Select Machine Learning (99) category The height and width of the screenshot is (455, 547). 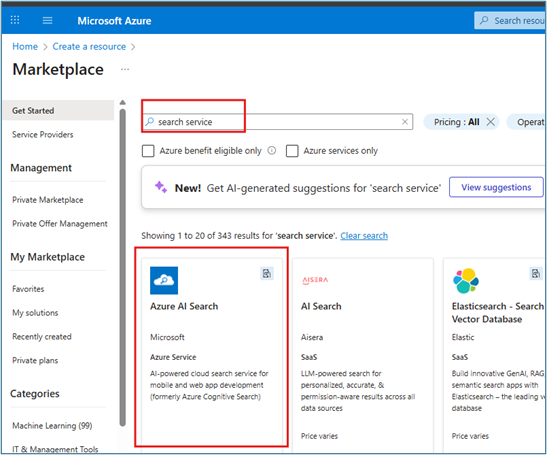[52, 426]
